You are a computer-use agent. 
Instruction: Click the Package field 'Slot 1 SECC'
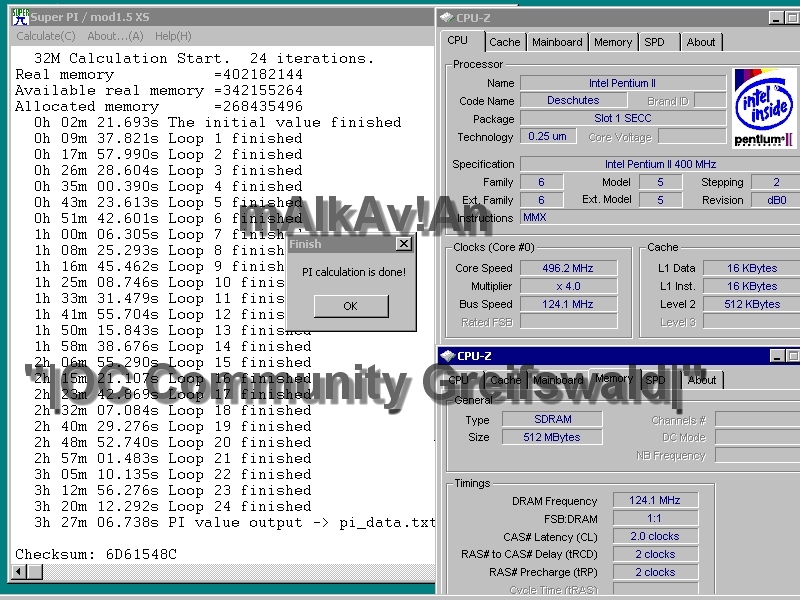coord(623,118)
